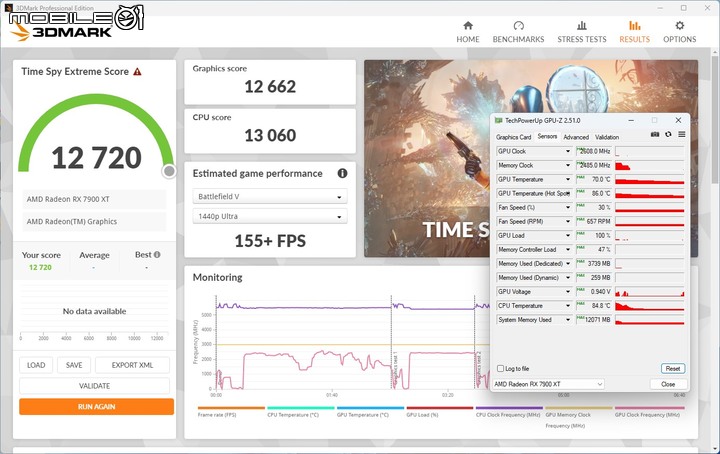Toggle the GPU Clock Frequency legend entry

point(649,411)
